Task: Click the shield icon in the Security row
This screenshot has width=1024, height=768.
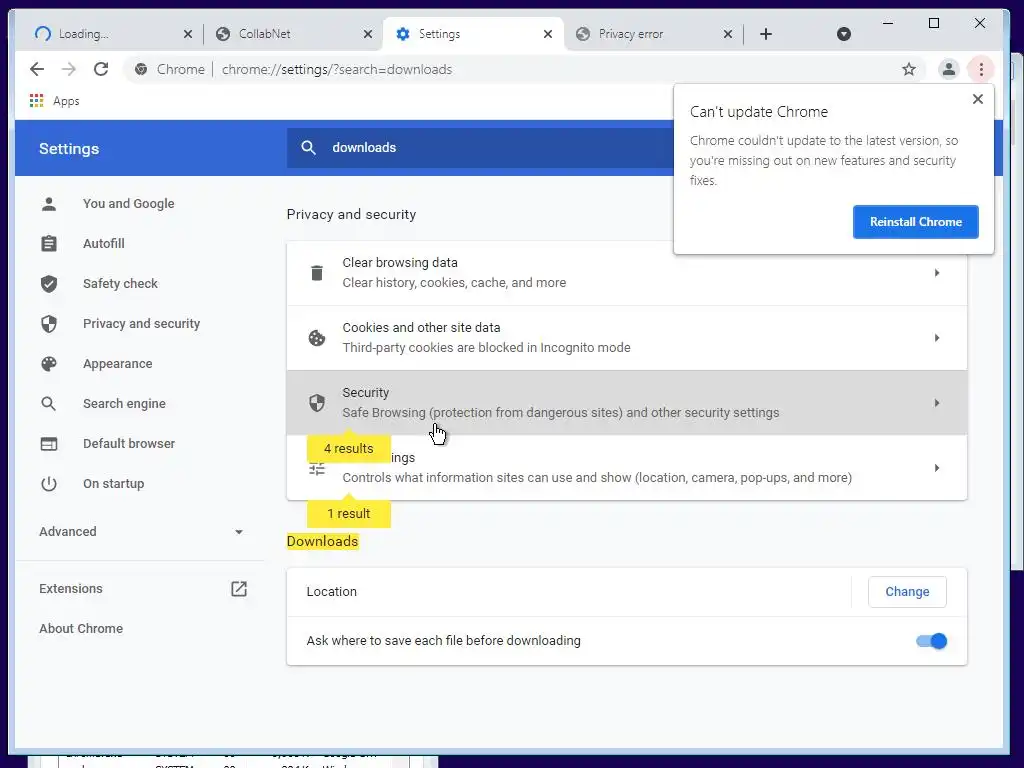Action: [317, 403]
